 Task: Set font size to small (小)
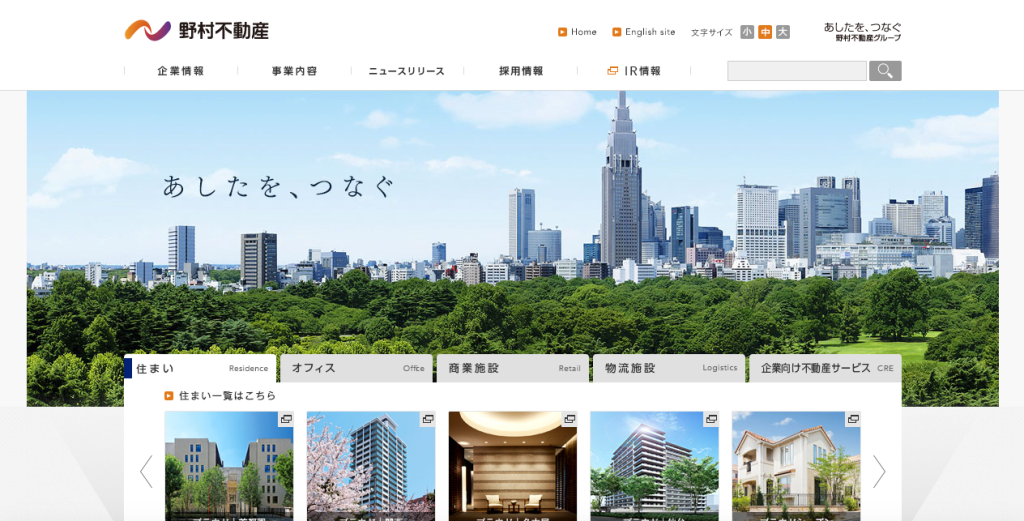coord(747,32)
